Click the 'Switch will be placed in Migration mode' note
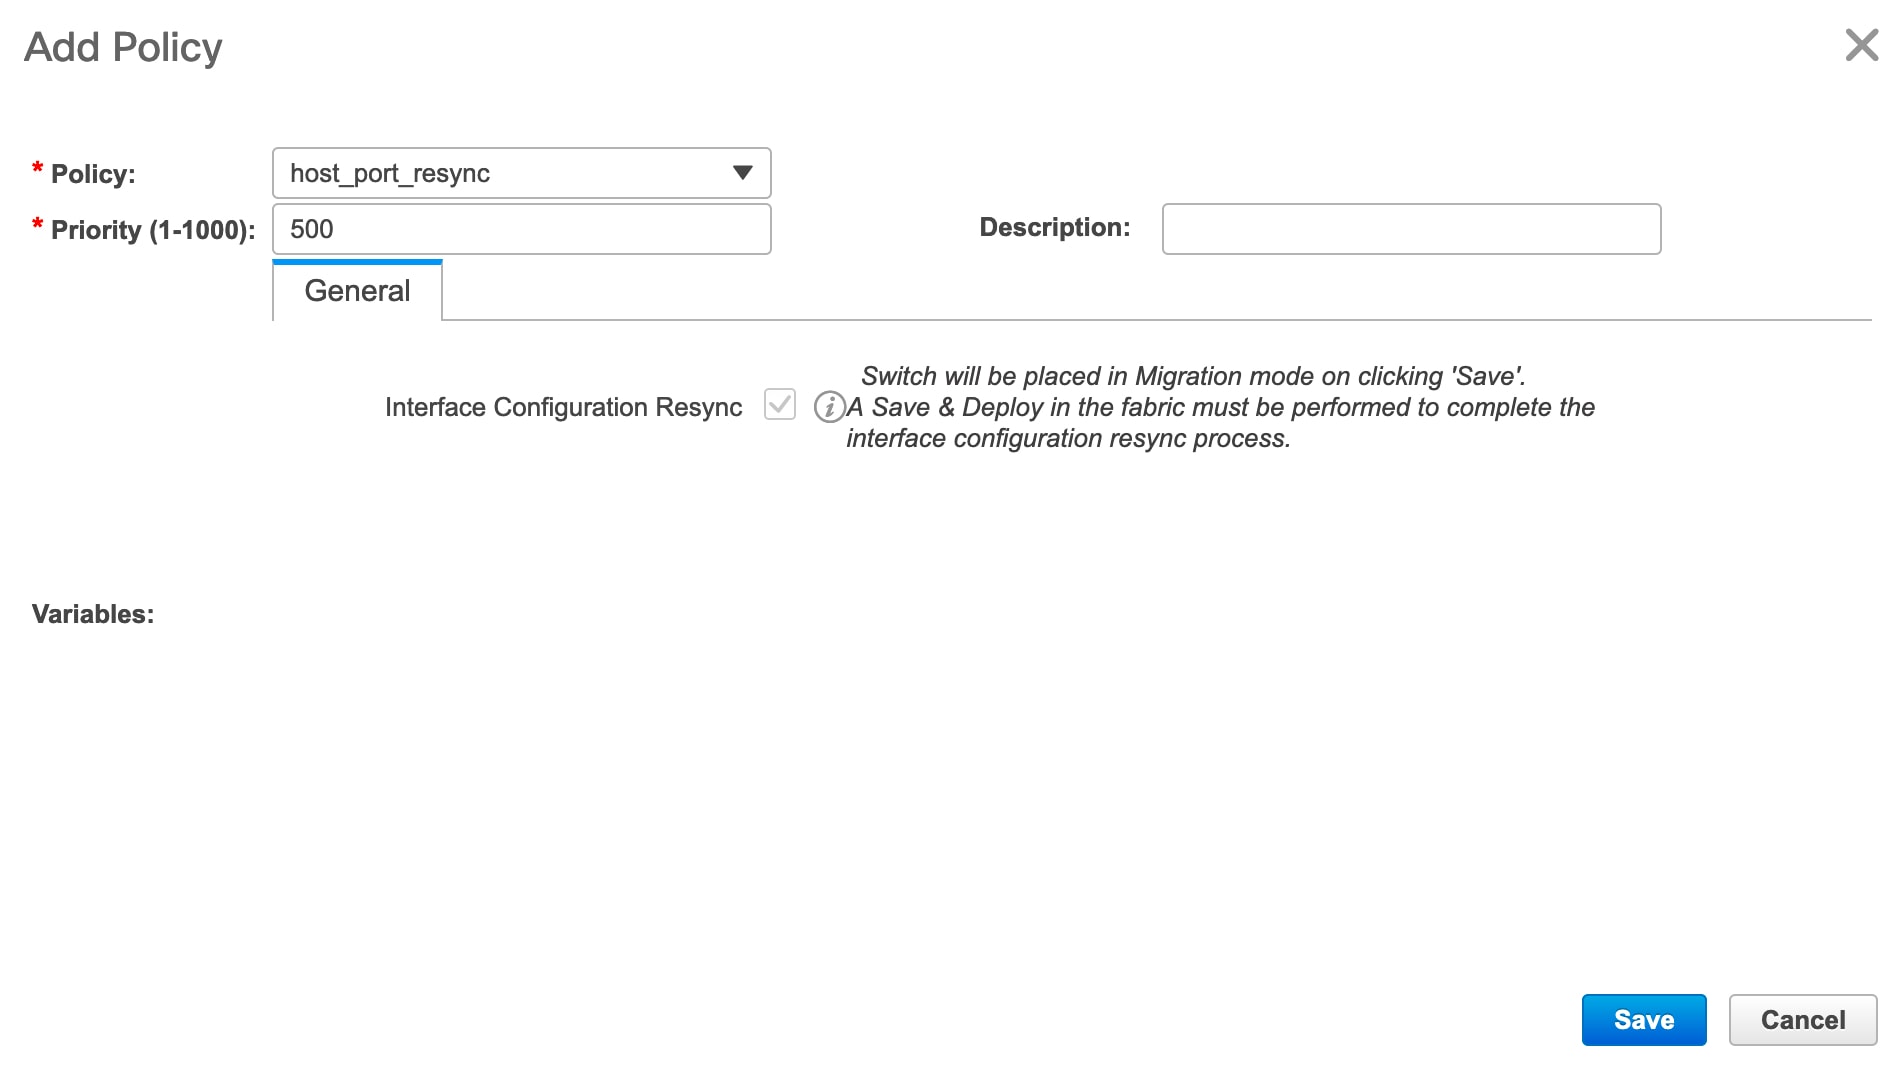This screenshot has height=1070, width=1902. click(x=1220, y=407)
